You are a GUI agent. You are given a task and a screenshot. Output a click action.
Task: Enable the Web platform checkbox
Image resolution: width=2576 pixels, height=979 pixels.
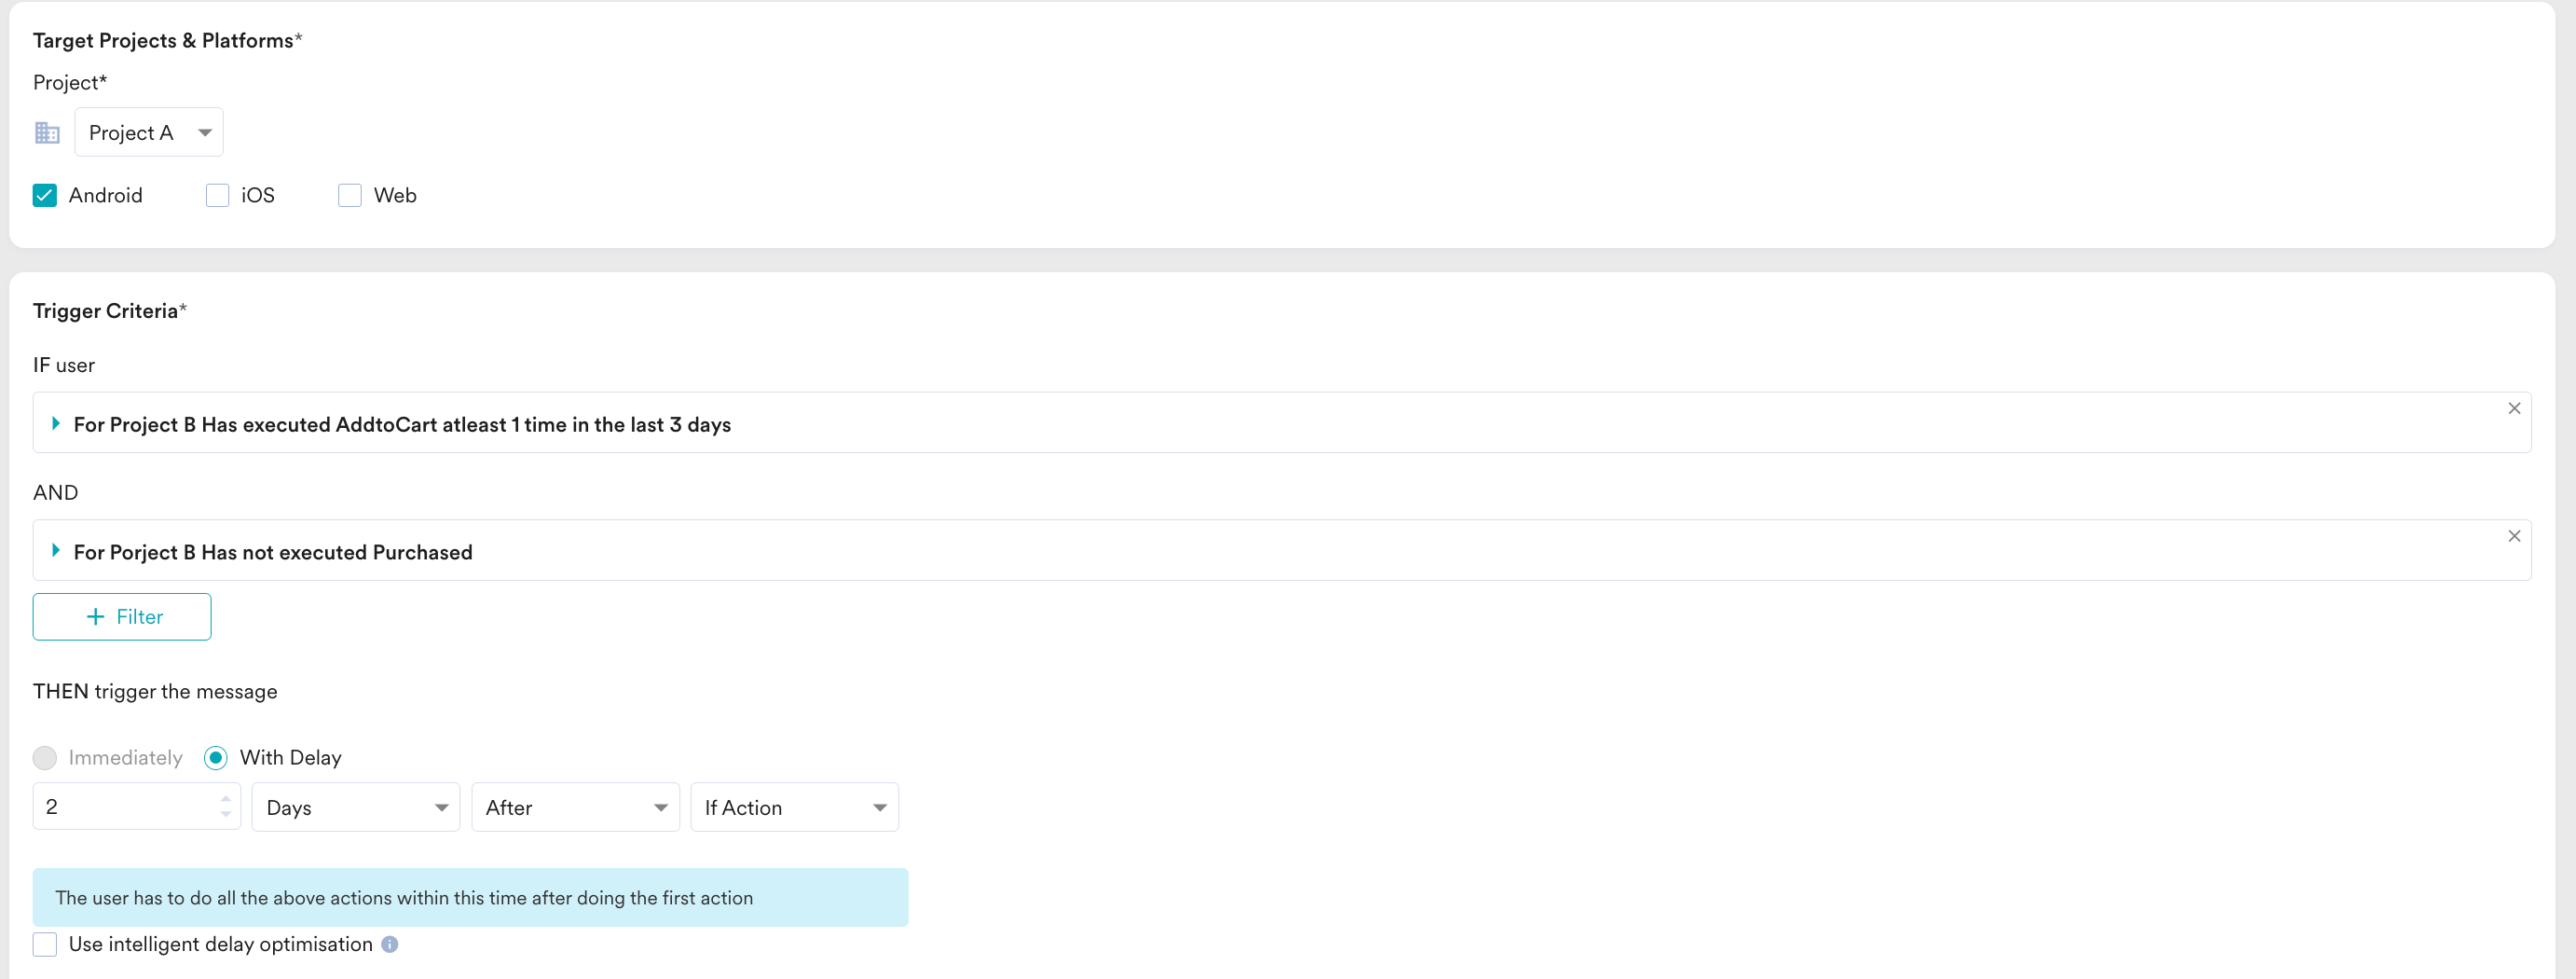(x=349, y=195)
